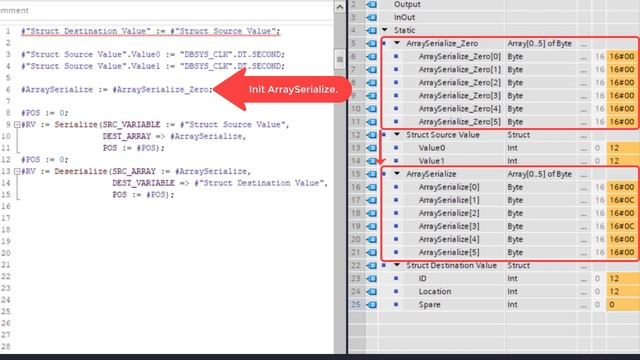Click the Spare member name cell

[x=429, y=305]
